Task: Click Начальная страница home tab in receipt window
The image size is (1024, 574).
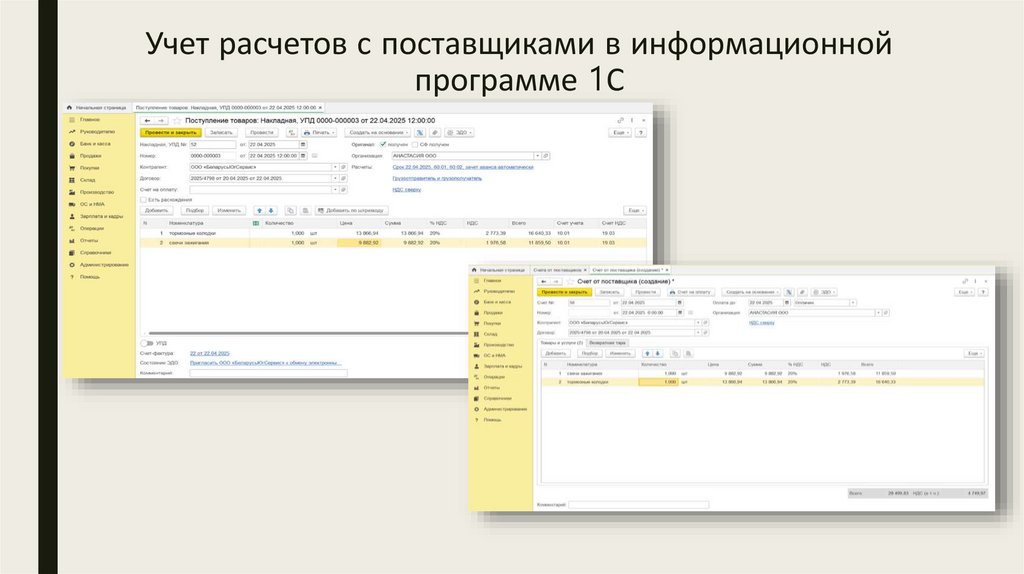Action: [x=97, y=108]
